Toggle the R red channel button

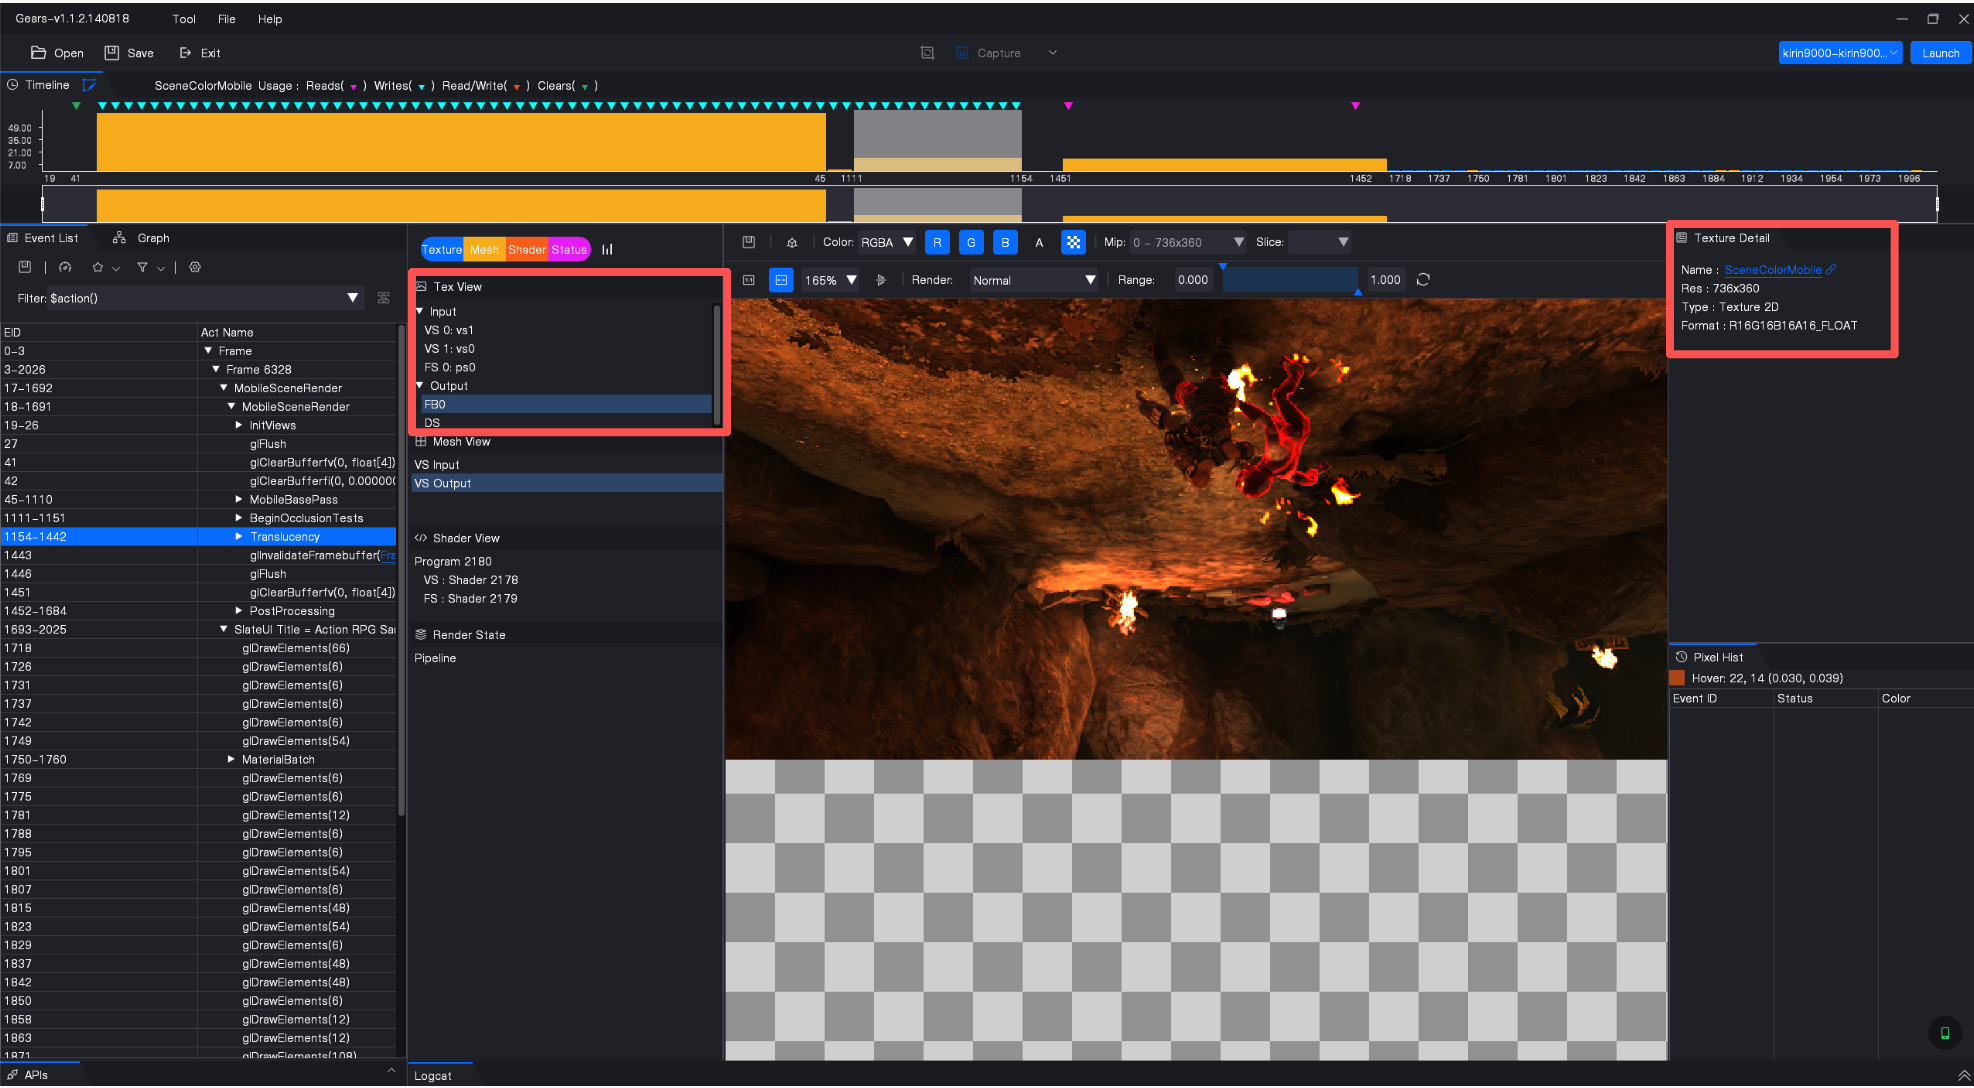pyautogui.click(x=937, y=242)
